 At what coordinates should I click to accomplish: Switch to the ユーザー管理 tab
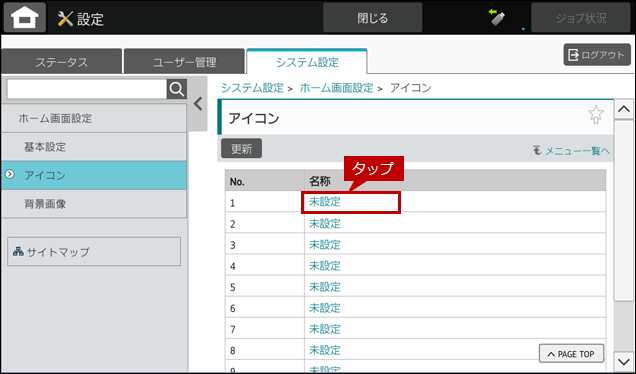(185, 62)
